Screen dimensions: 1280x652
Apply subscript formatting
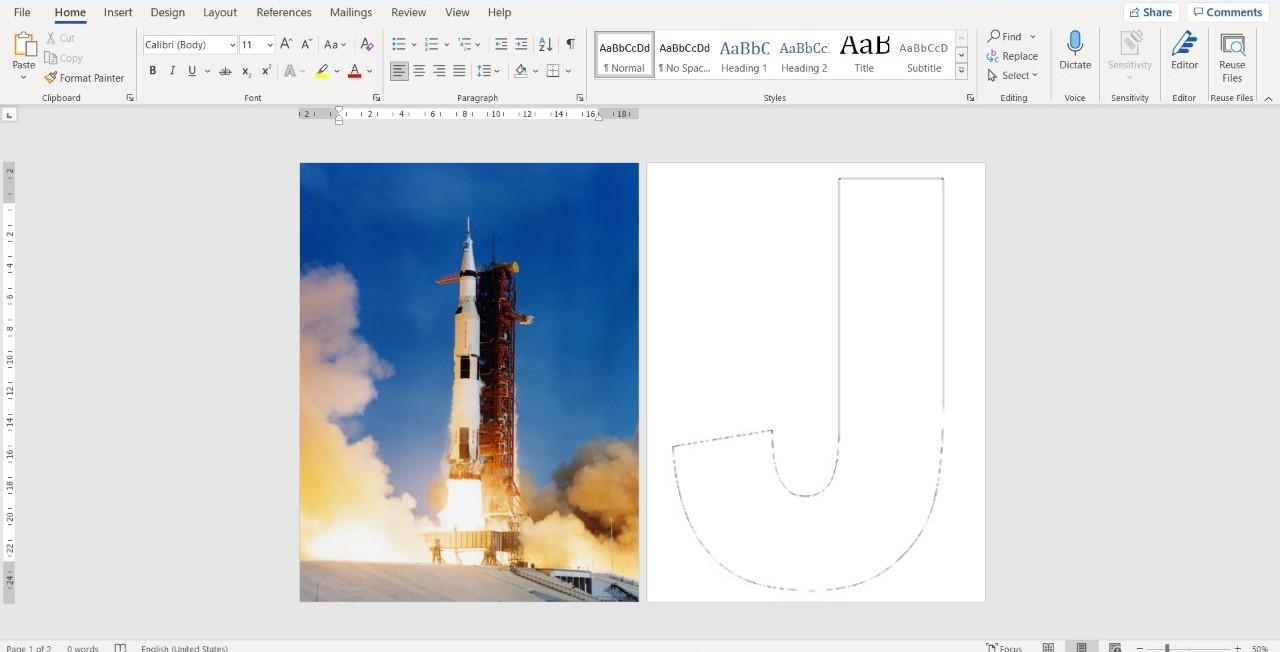[247, 71]
